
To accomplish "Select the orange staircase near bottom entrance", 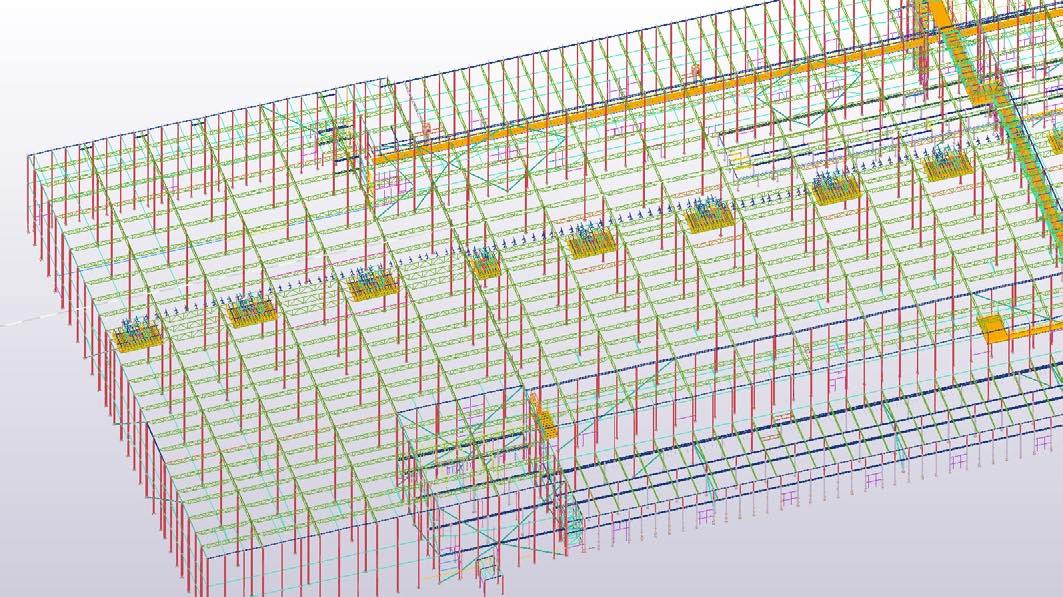I will coord(543,415).
